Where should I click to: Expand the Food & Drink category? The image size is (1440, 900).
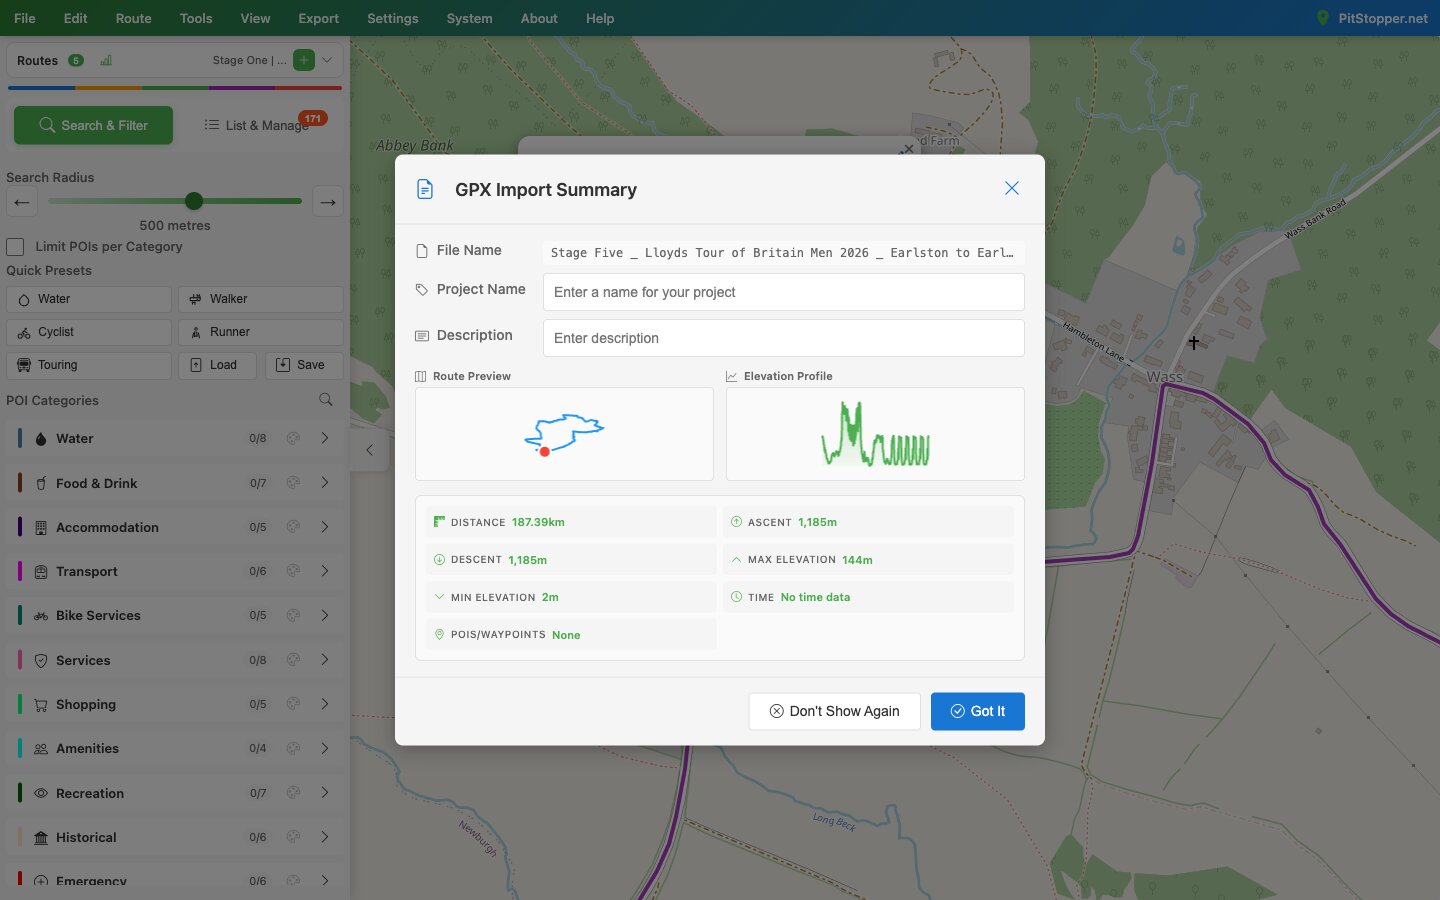click(325, 483)
